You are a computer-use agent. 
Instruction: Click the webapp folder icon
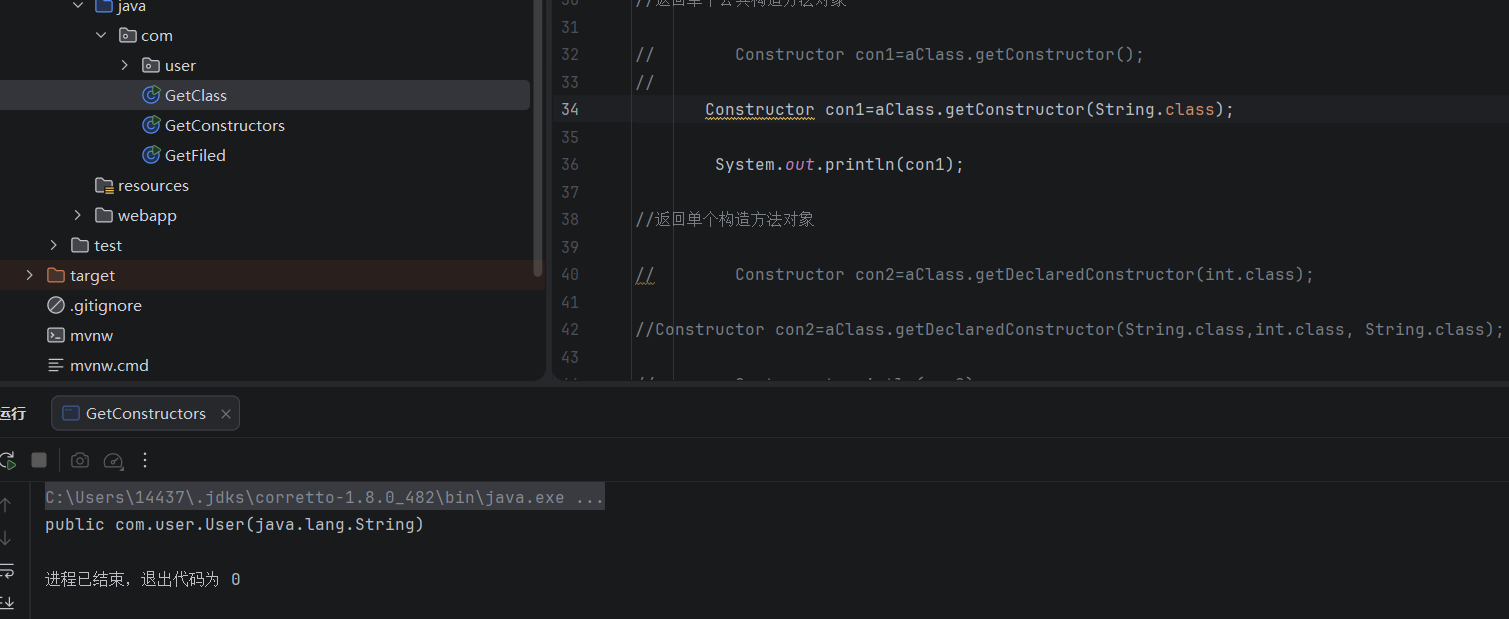point(104,215)
